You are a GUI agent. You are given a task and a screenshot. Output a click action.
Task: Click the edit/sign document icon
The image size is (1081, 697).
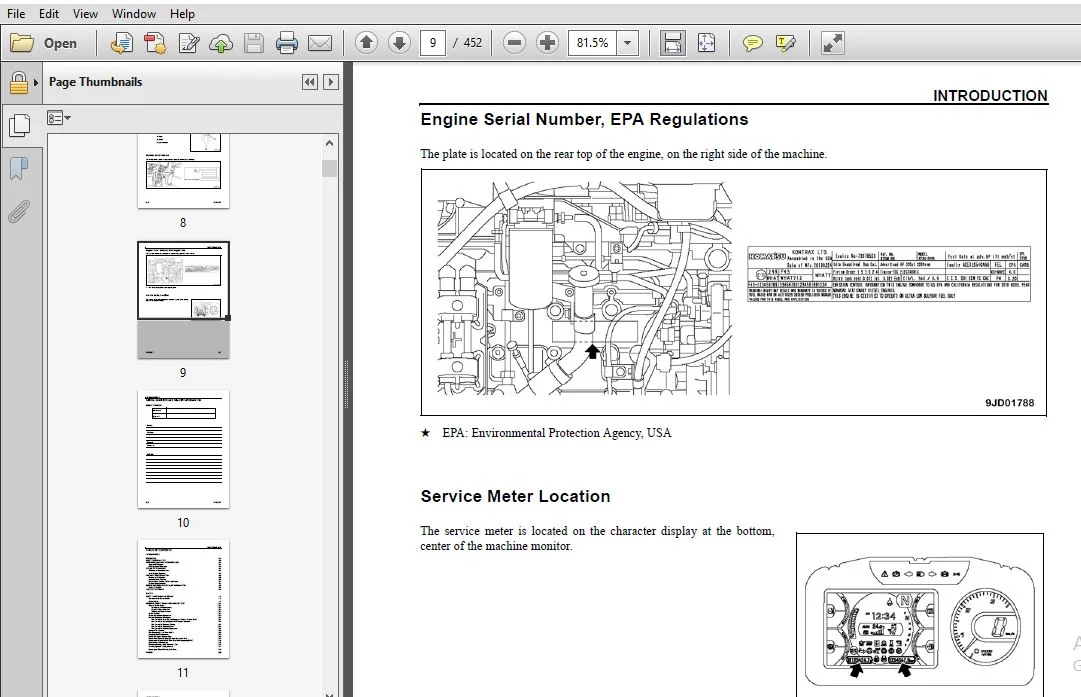click(188, 43)
